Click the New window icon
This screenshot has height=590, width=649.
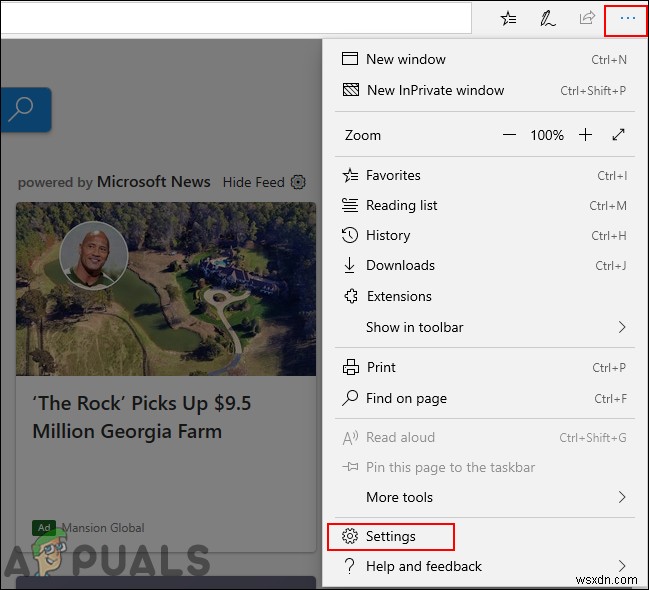tap(350, 59)
